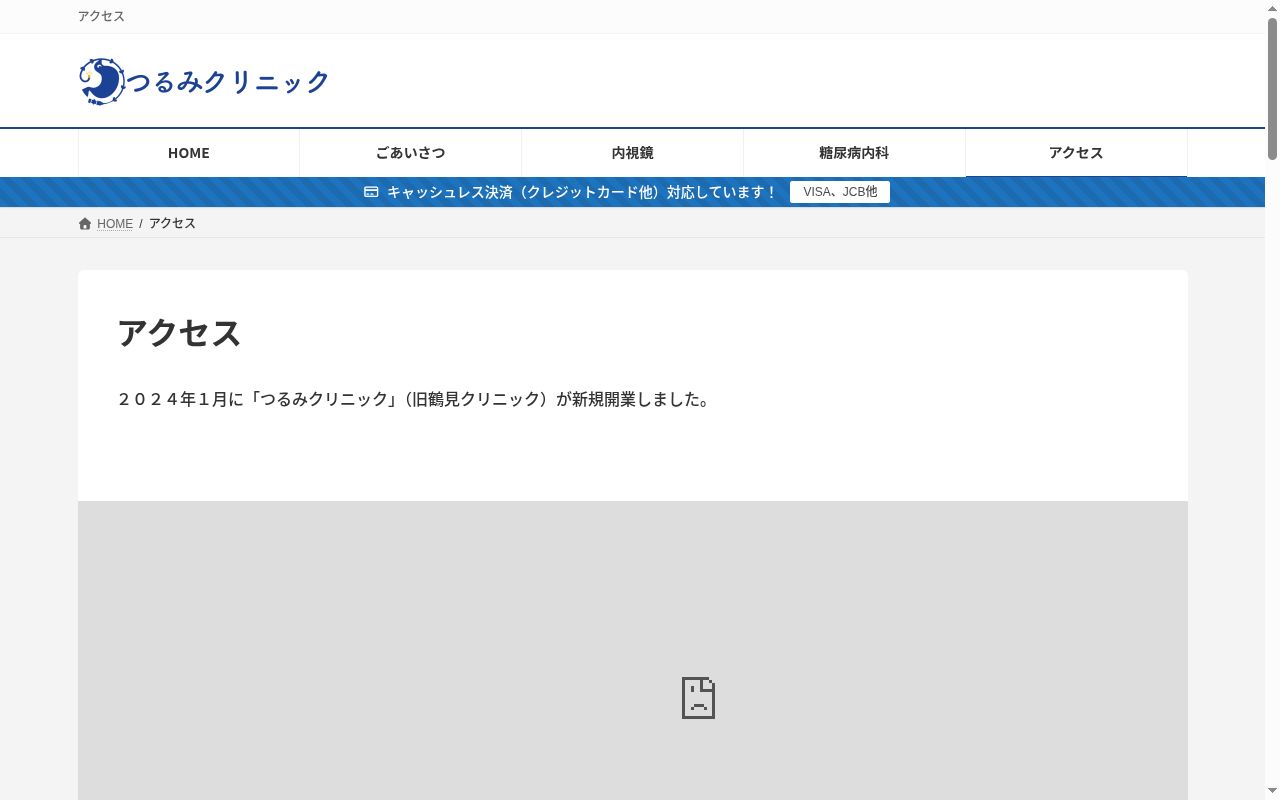This screenshot has height=800, width=1280.
Task: Select the 糖尿病内科 menu item
Action: tap(854, 153)
